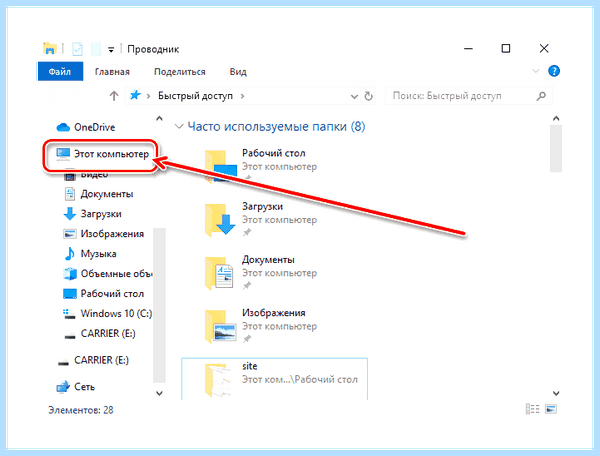
Task: Open Загрузки in the navigation pane
Action: (x=93, y=214)
